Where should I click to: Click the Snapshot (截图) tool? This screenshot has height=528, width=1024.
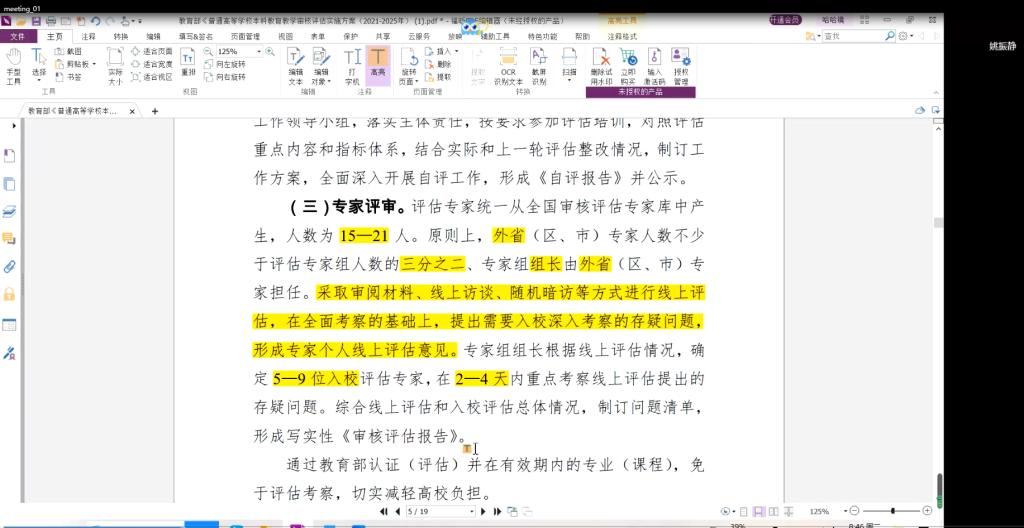[x=68, y=51]
